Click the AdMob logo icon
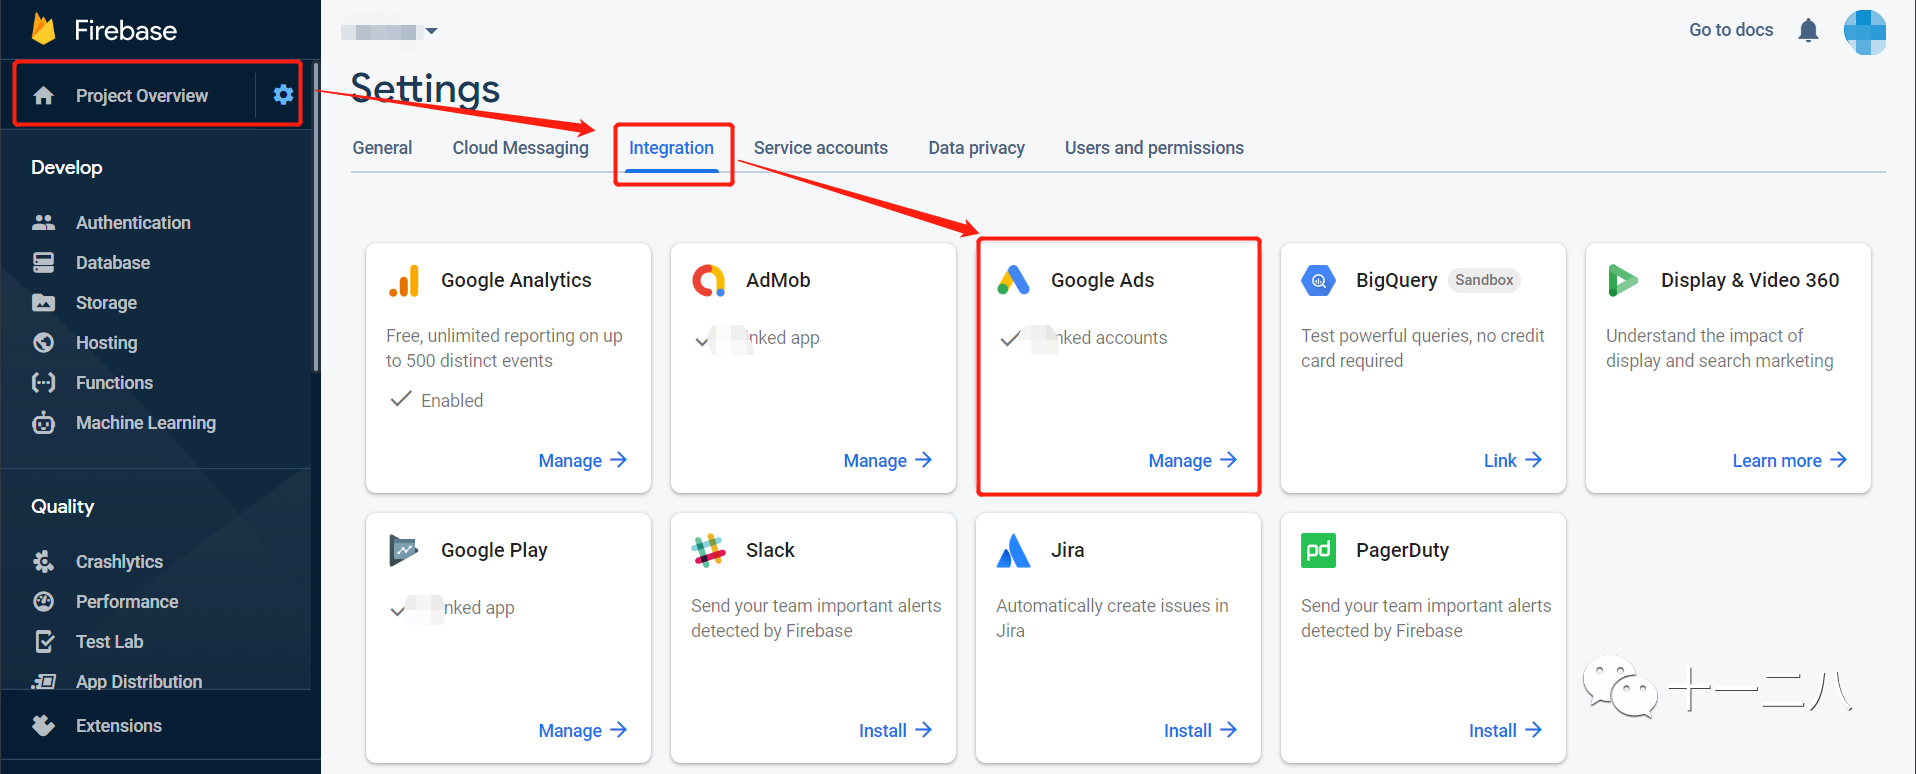This screenshot has width=1916, height=774. 709,281
